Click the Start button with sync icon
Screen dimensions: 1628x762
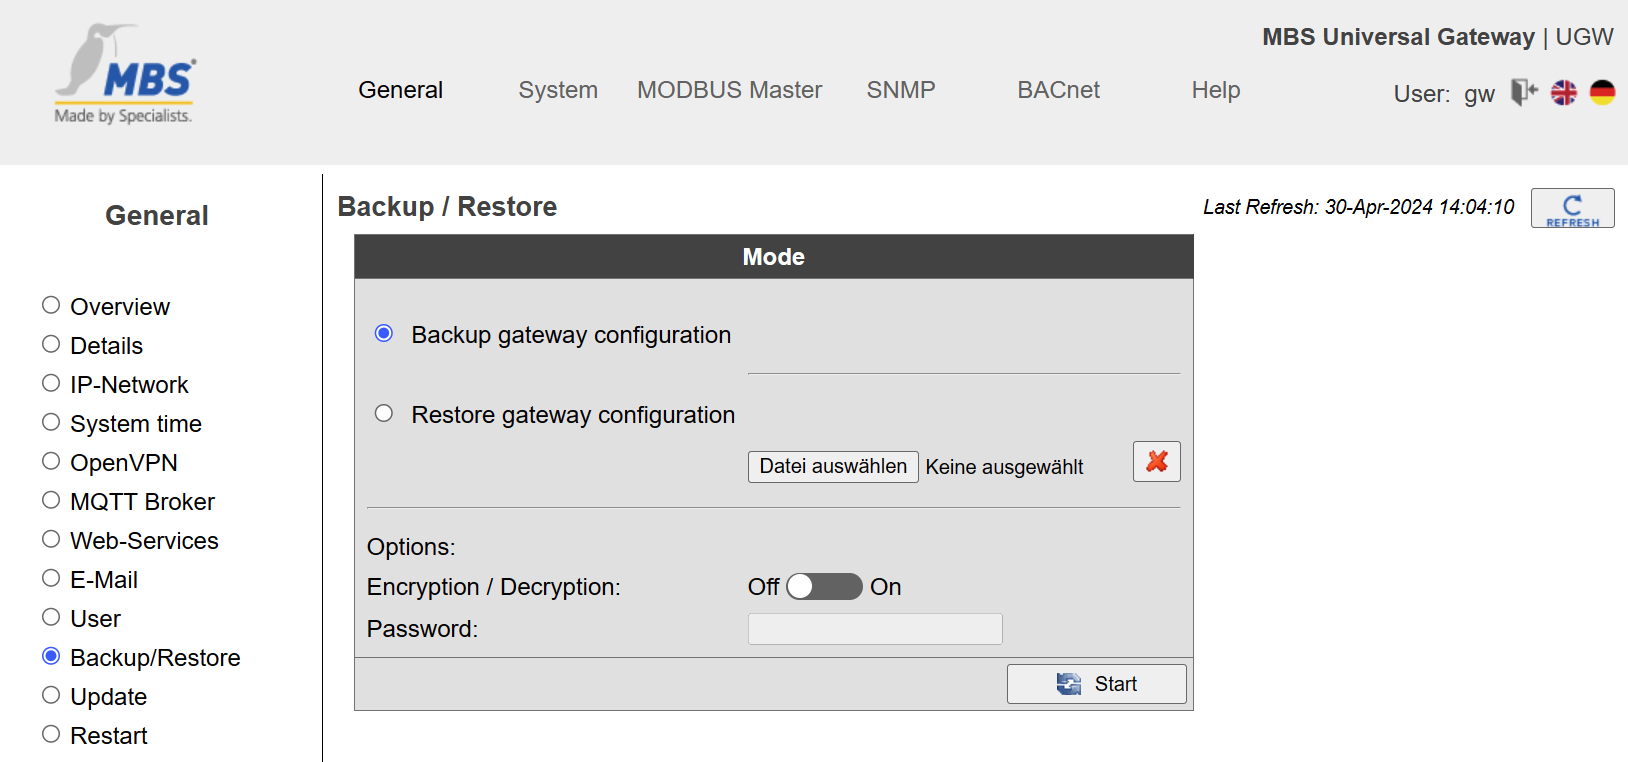[1096, 684]
